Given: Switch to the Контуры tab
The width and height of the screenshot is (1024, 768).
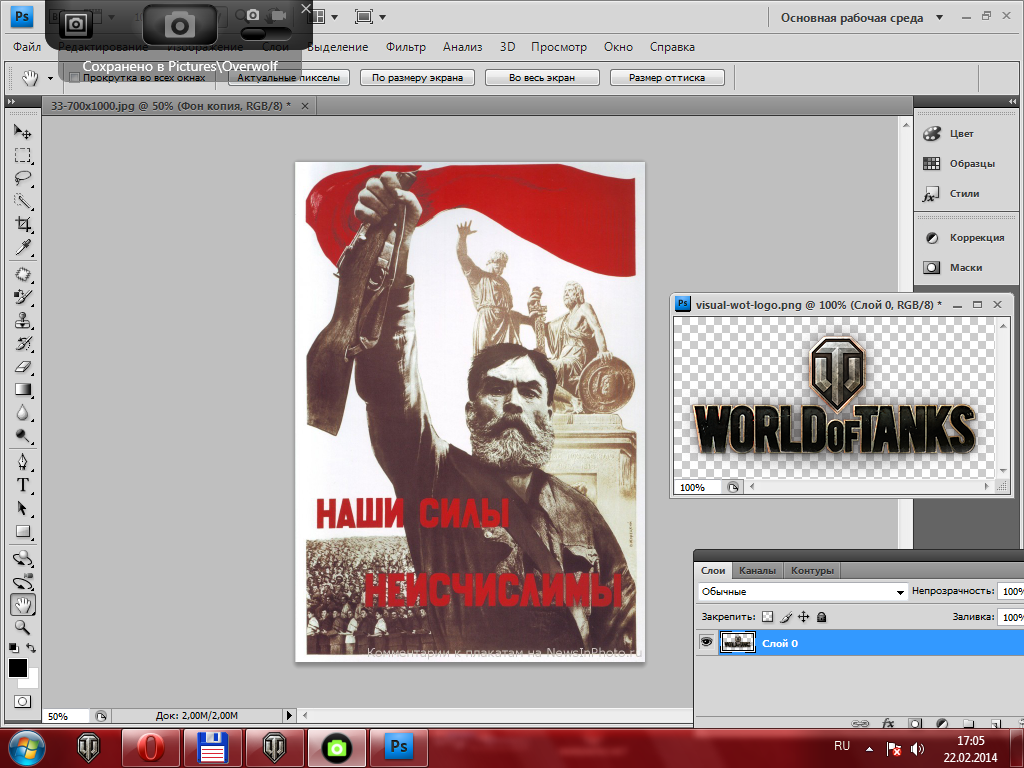Looking at the screenshot, I should (812, 571).
